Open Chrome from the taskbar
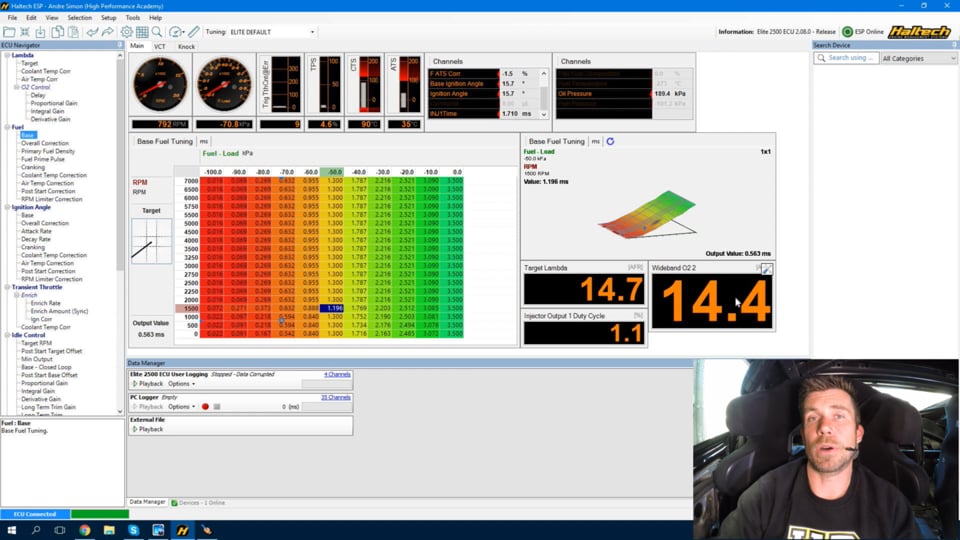 [84, 530]
